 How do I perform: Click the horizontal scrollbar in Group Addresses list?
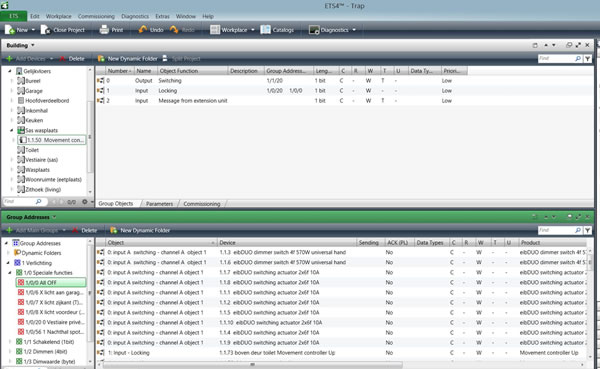pos(253,364)
